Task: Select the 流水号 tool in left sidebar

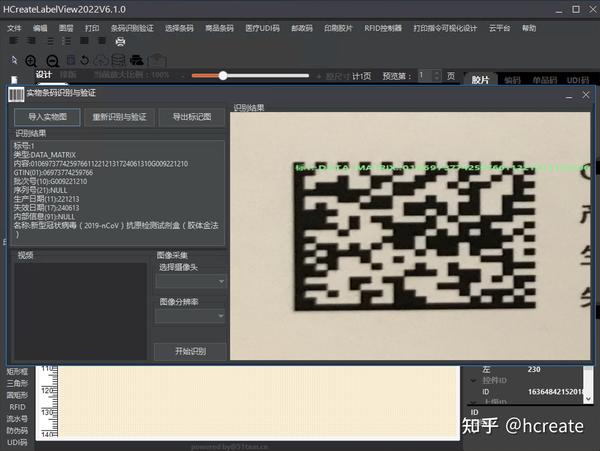Action: [17, 419]
